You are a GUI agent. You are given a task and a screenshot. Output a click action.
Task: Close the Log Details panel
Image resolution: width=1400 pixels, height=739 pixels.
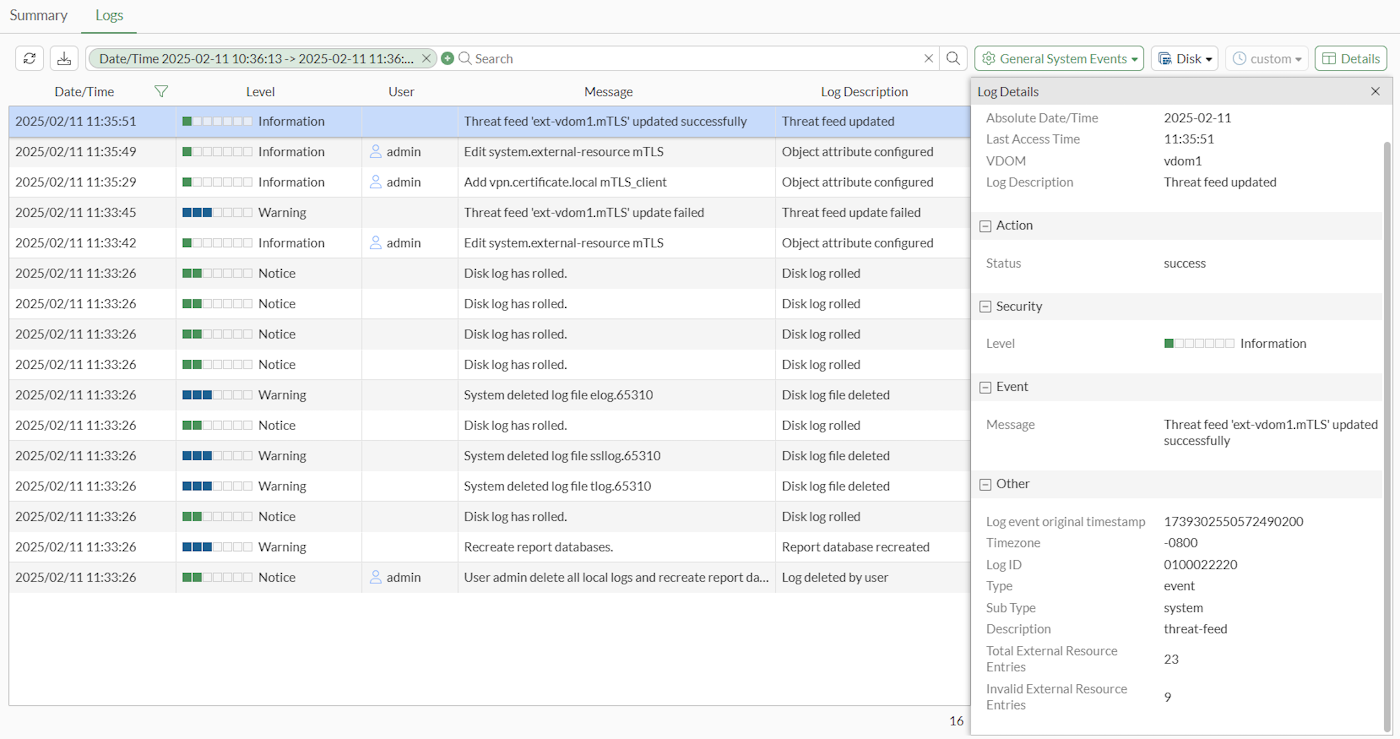(1375, 91)
